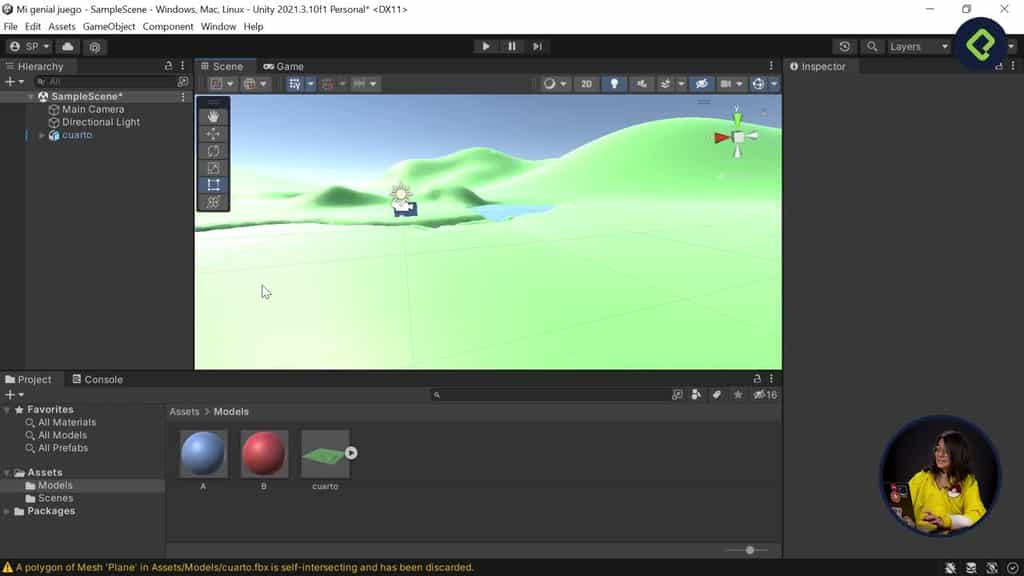Image resolution: width=1024 pixels, height=576 pixels.
Task: Activate the Rect Transform tool
Action: click(x=212, y=185)
